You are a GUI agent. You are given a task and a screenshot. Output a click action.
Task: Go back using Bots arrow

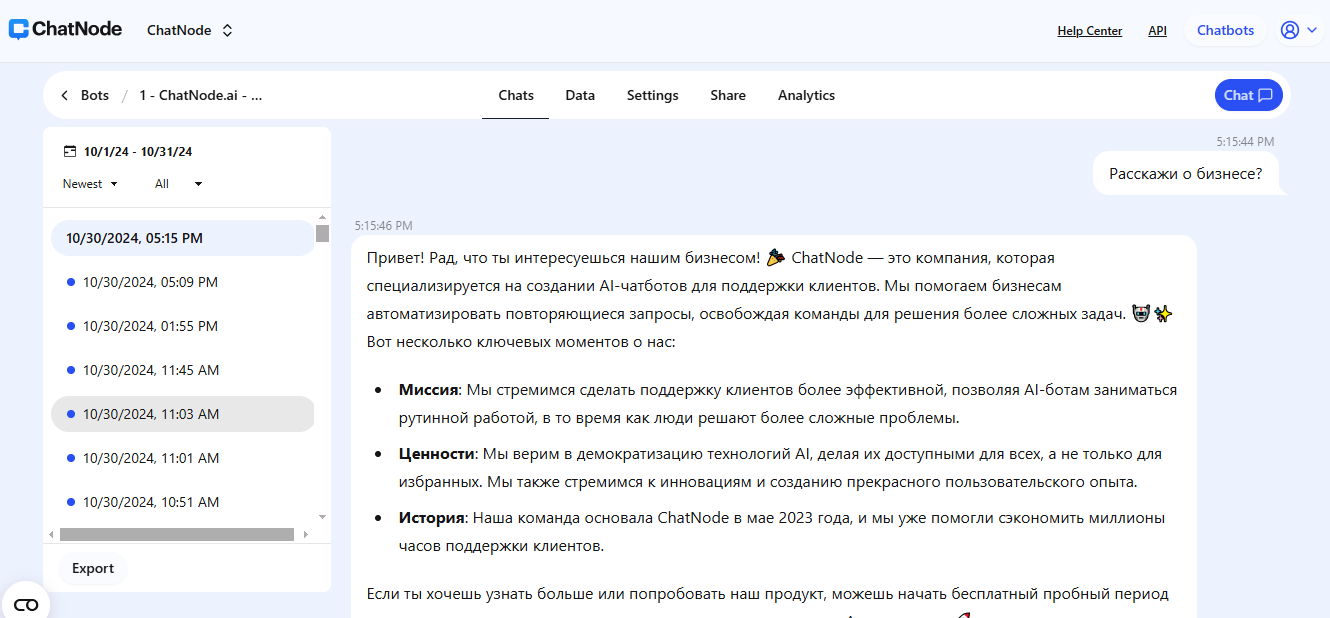[65, 96]
